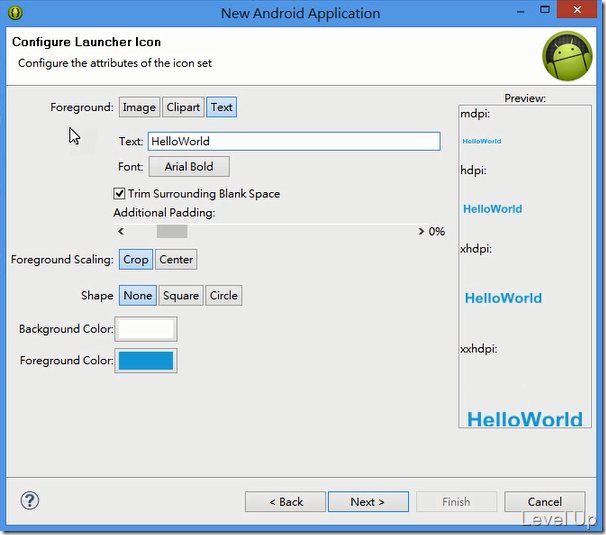Open the Background Color white swatch
The image size is (606, 535).
pyautogui.click(x=146, y=329)
